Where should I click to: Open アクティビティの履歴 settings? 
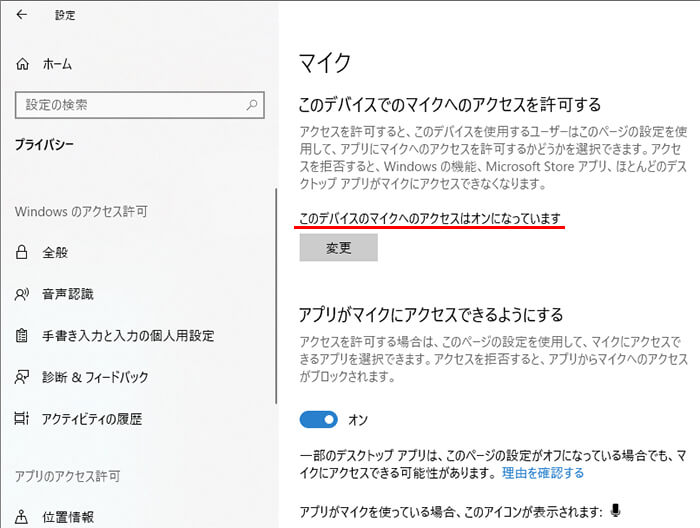92,419
